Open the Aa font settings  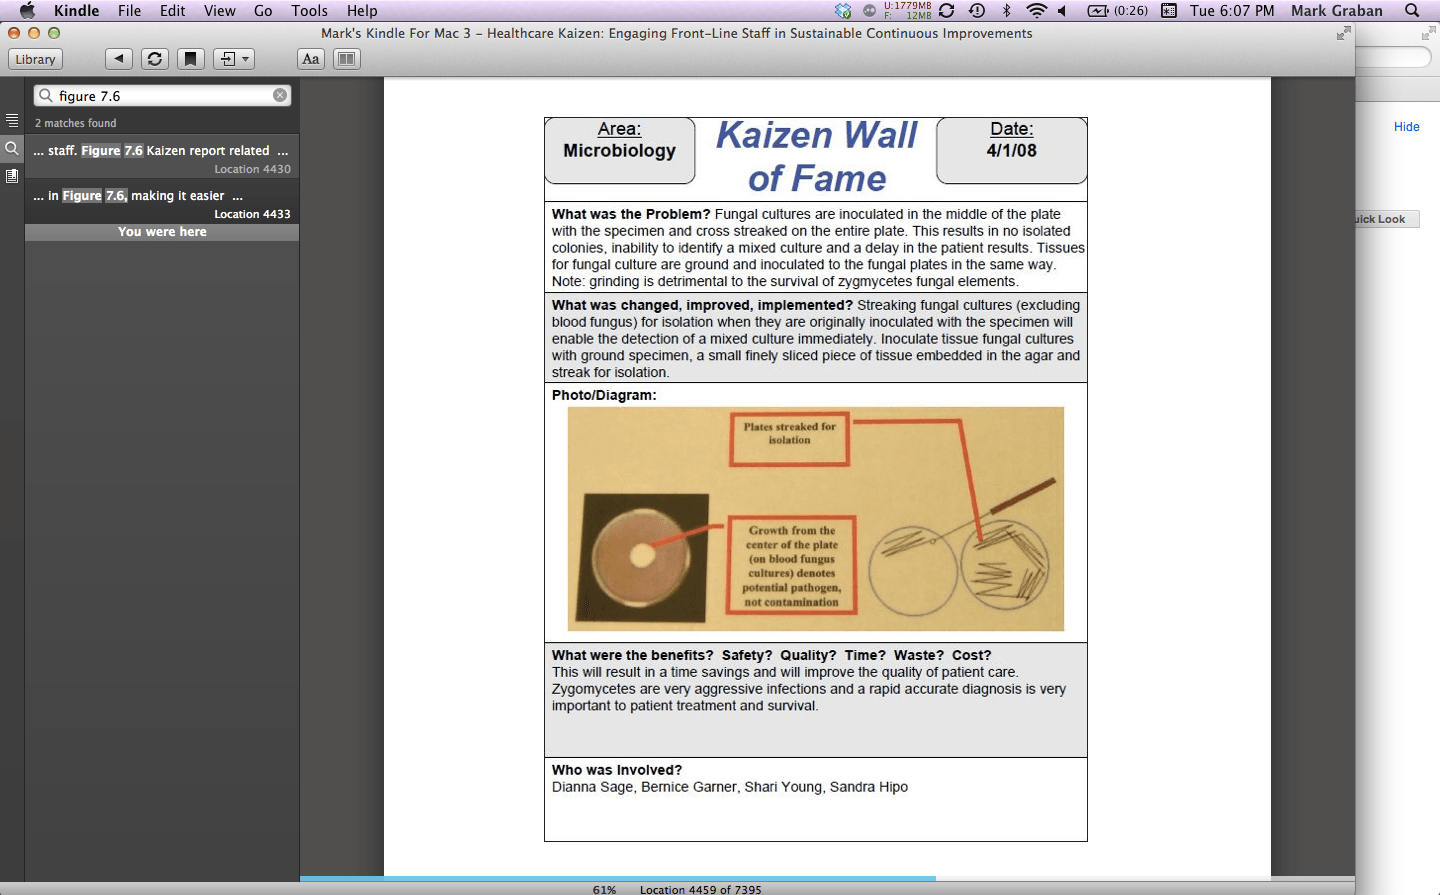311,59
